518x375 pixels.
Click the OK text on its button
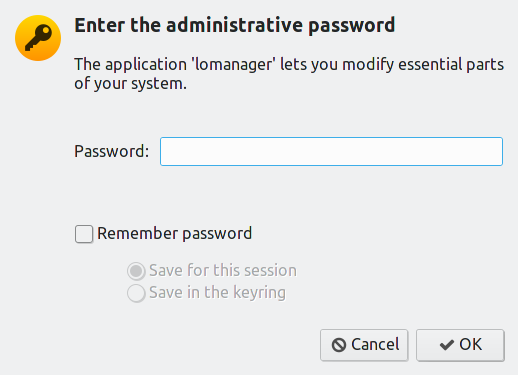click(x=471, y=345)
